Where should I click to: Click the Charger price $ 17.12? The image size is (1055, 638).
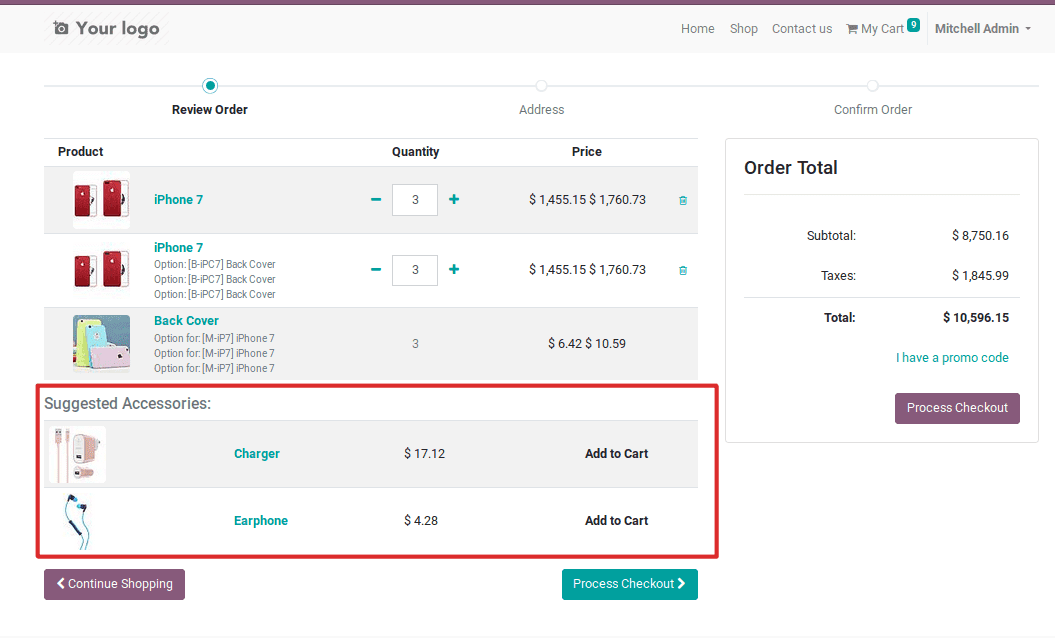pos(425,454)
